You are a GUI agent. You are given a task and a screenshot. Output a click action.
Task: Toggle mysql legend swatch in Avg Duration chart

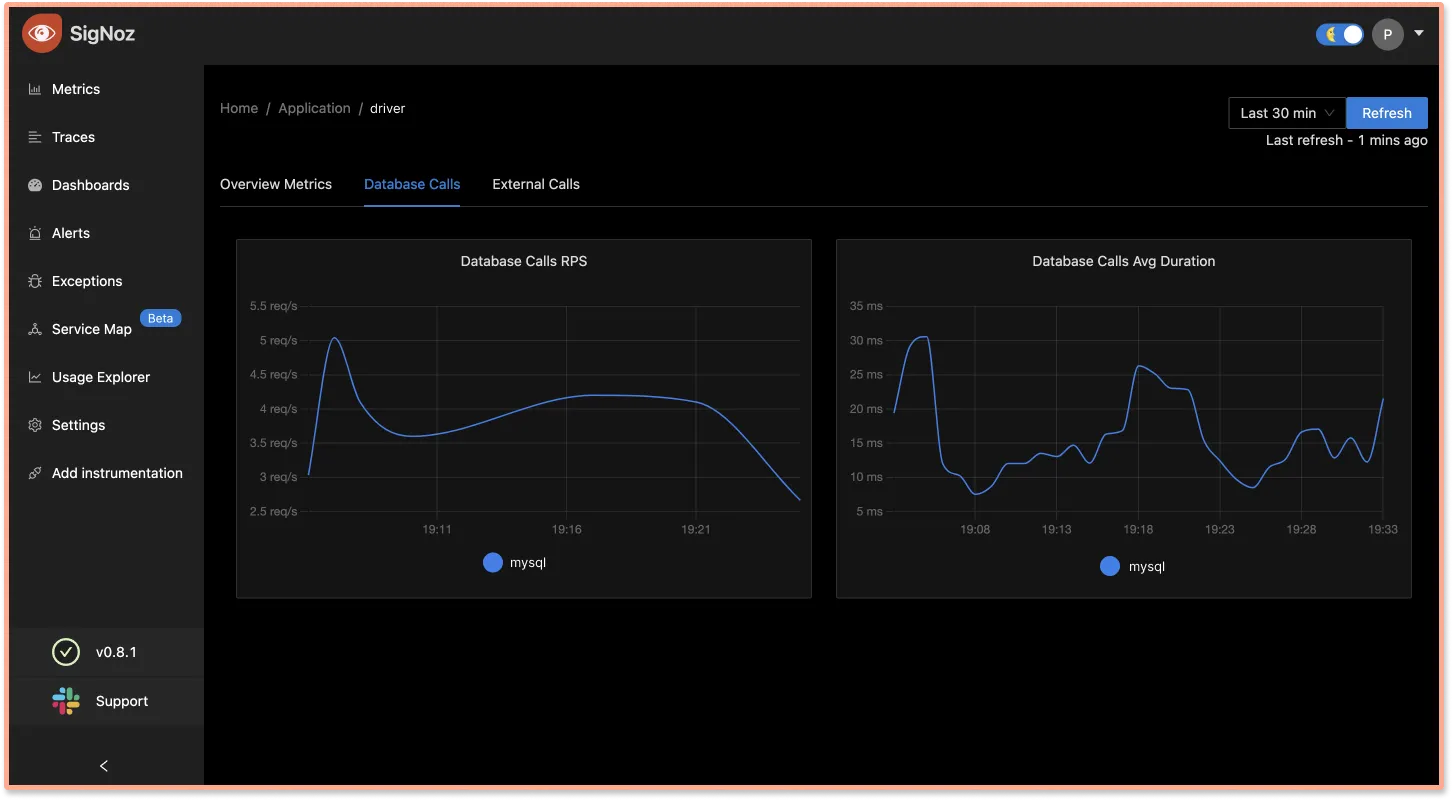click(x=1109, y=566)
